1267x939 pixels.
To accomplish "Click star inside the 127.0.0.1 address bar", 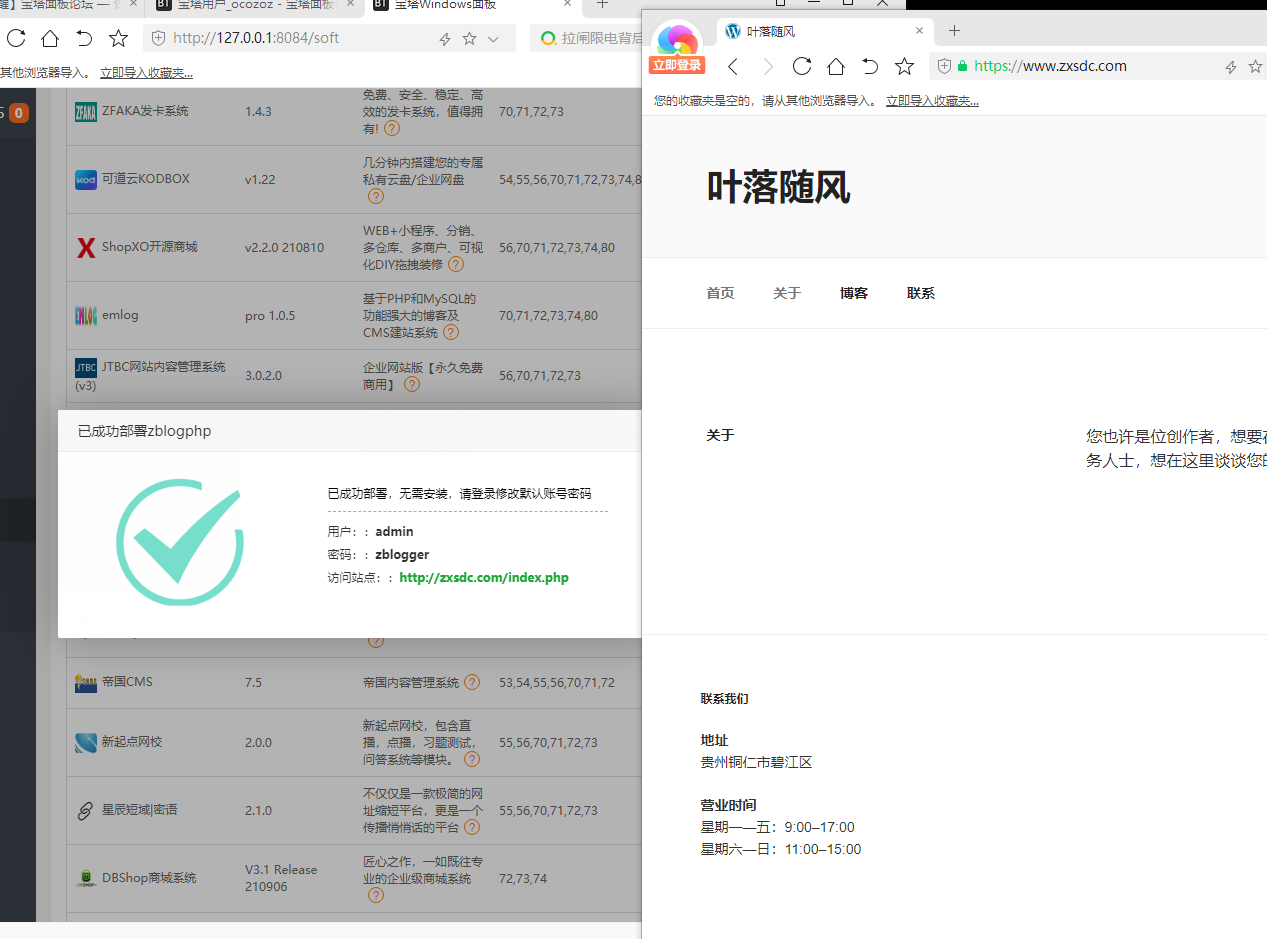I will [469, 39].
